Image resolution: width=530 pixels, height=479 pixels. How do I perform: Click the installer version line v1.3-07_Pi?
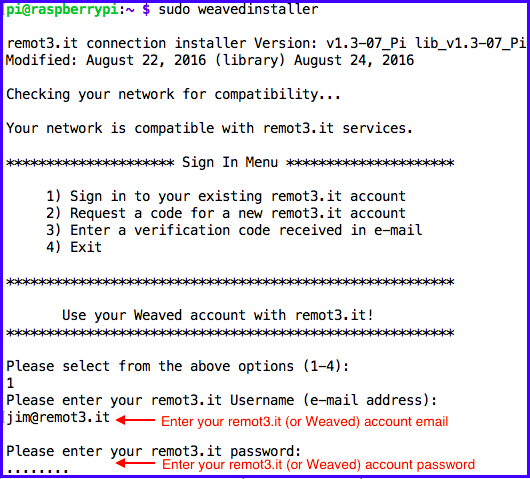(x=266, y=43)
